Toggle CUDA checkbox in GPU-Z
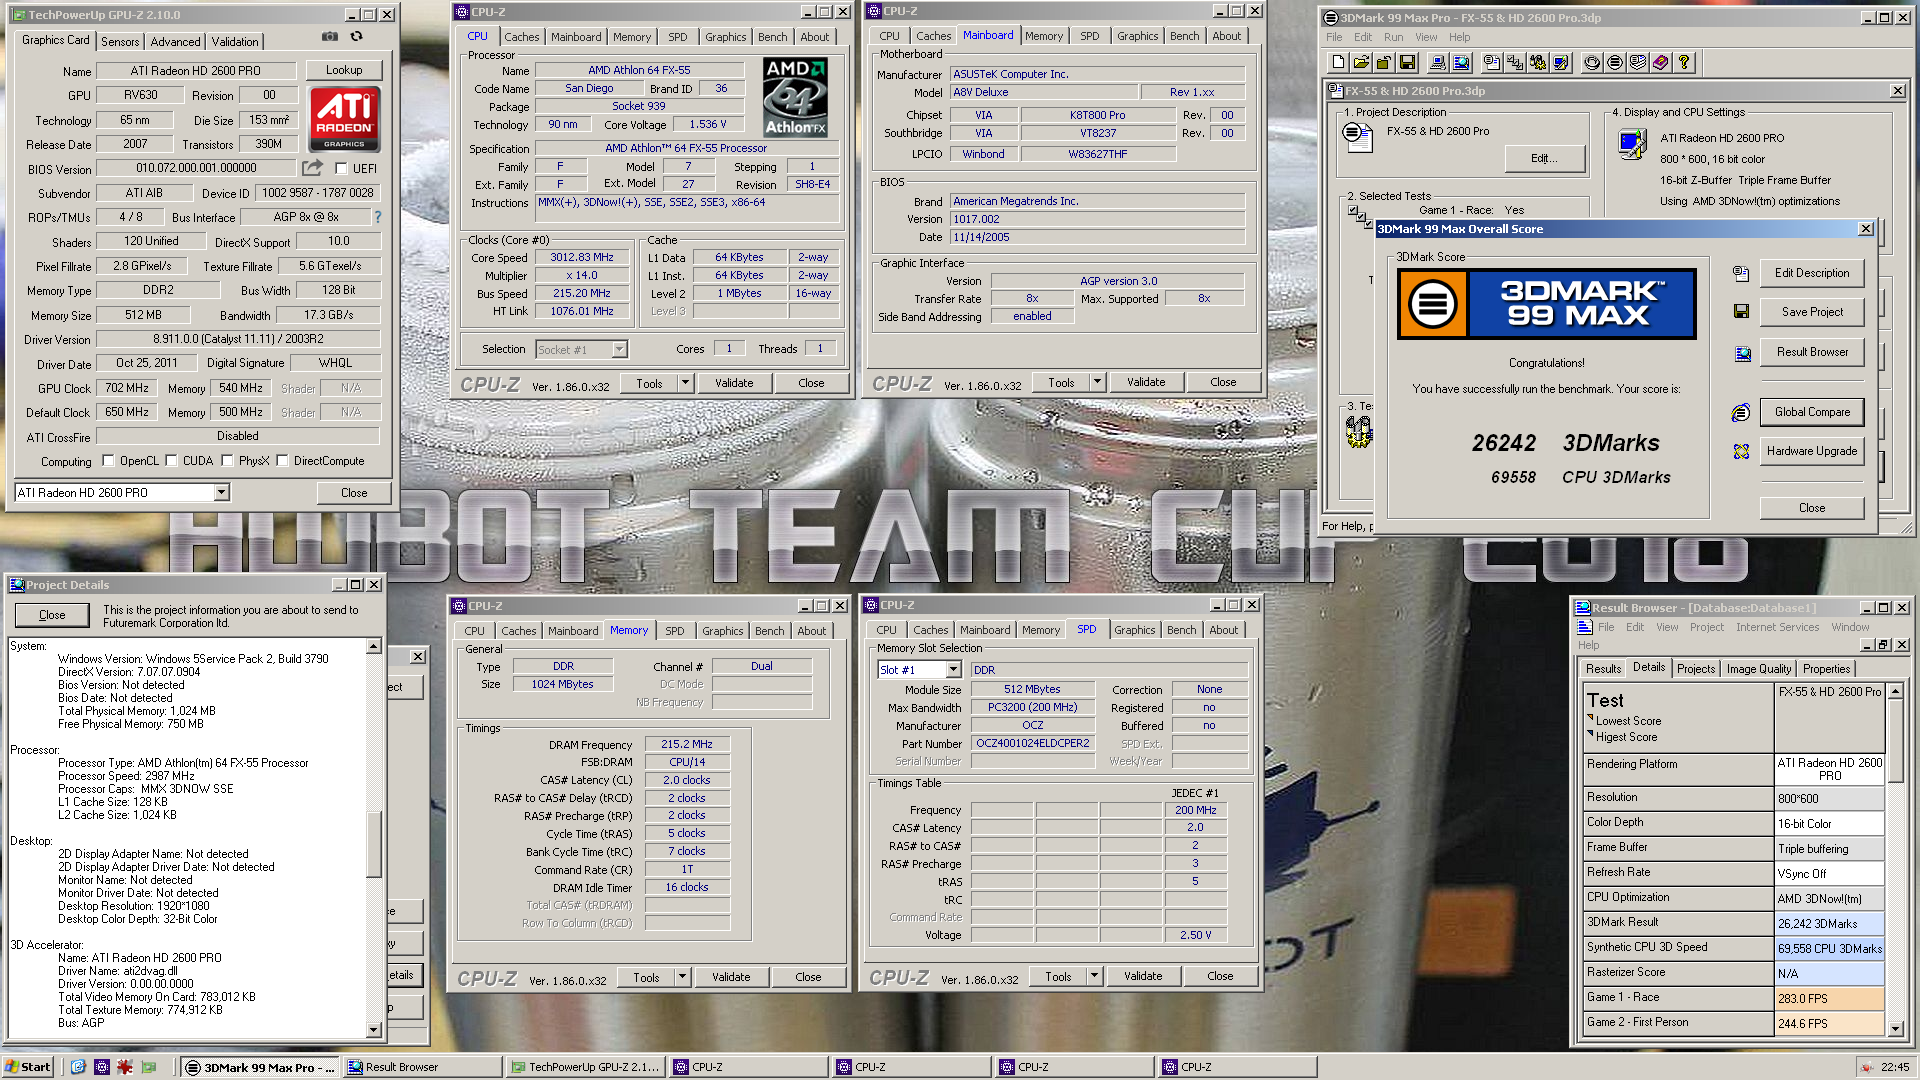Screen dimensions: 1920x1080 click(x=172, y=461)
